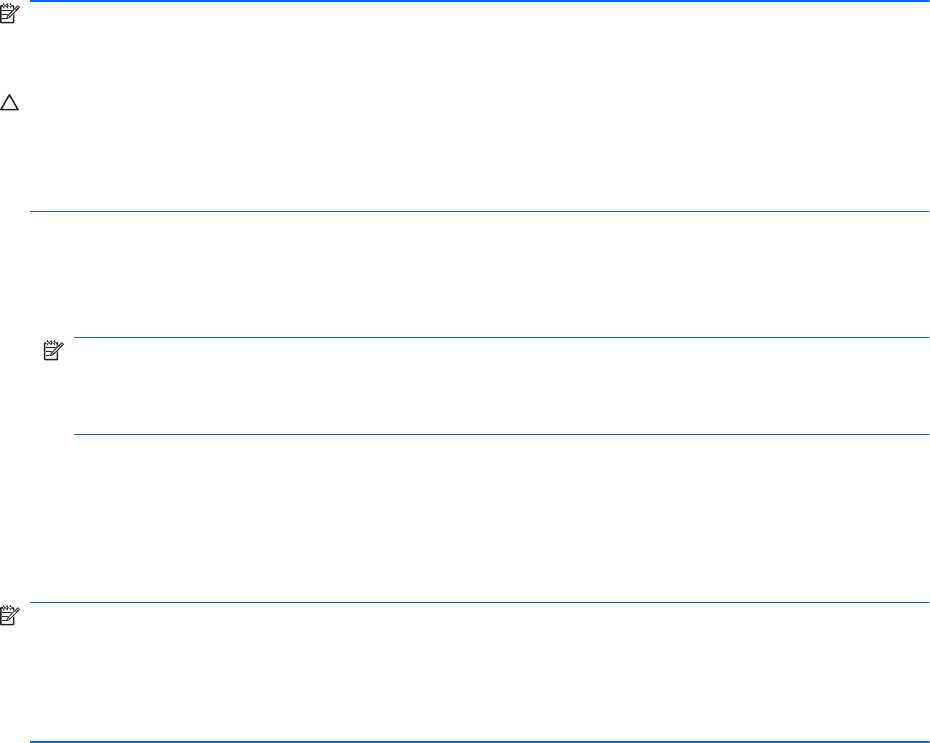Click notepad lines of indented note icon
Screen dimensions: 930x743
[49, 352]
